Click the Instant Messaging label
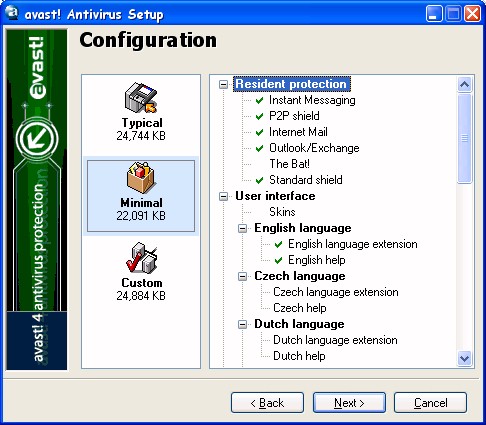The width and height of the screenshot is (486, 425). (312, 100)
